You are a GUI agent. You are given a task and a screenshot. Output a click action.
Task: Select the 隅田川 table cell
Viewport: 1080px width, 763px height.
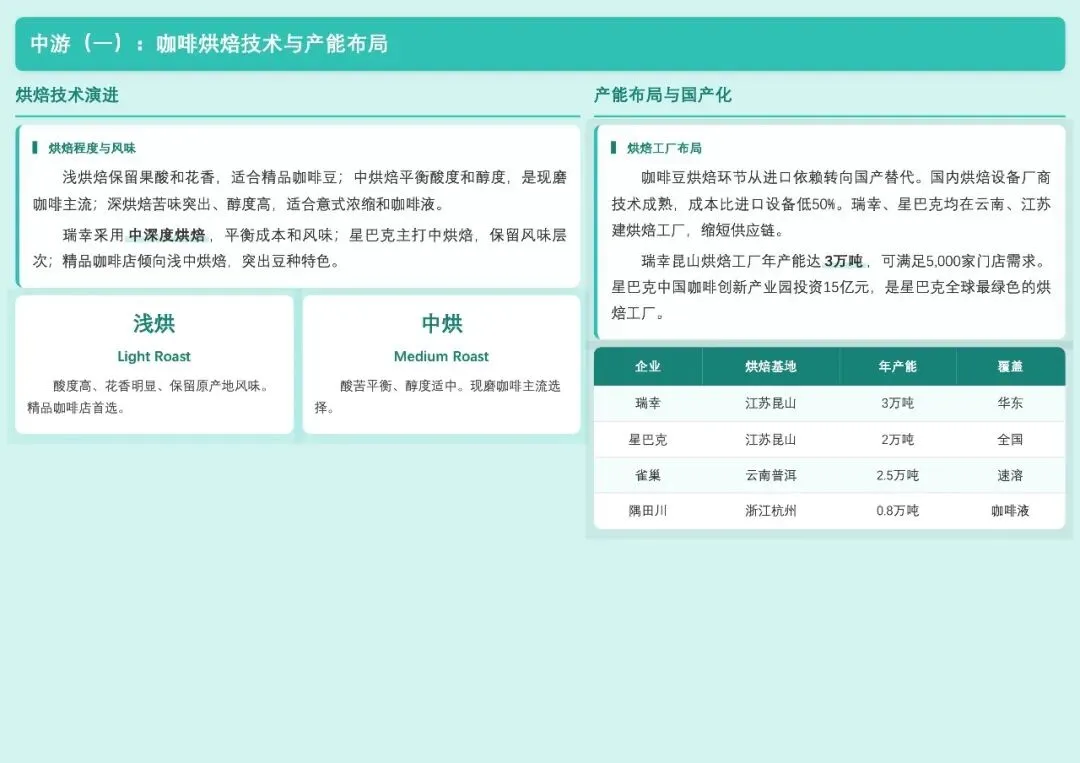click(x=647, y=511)
